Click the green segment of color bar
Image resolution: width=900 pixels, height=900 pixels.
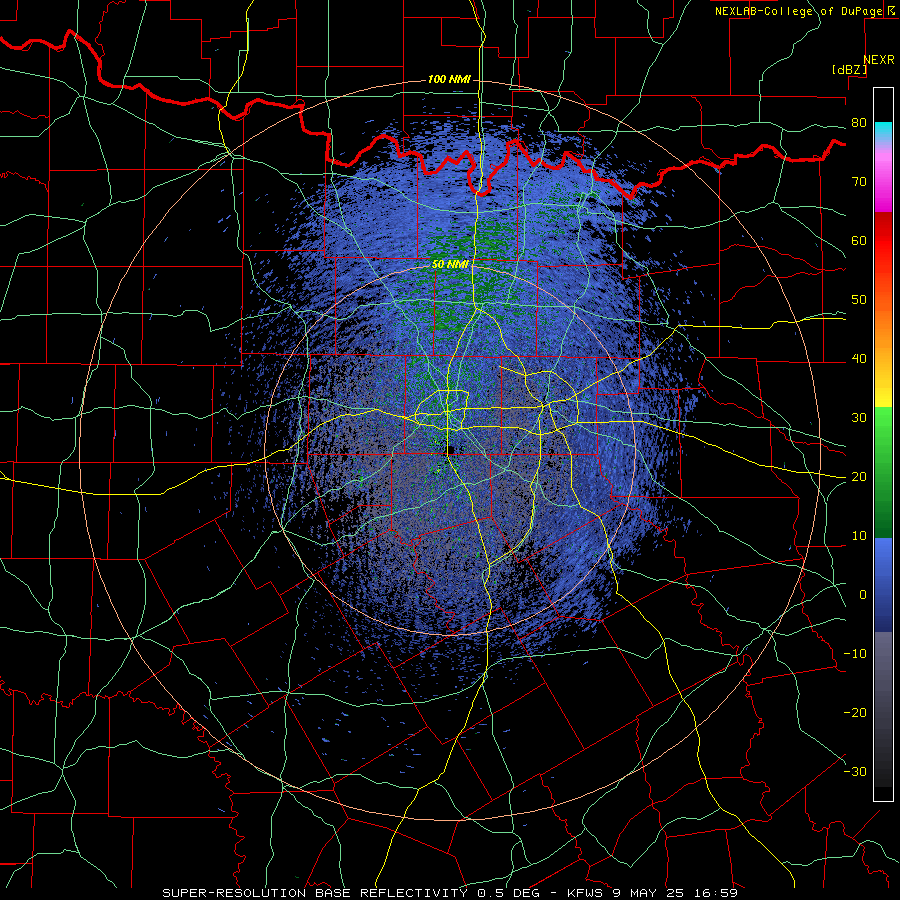pyautogui.click(x=883, y=472)
